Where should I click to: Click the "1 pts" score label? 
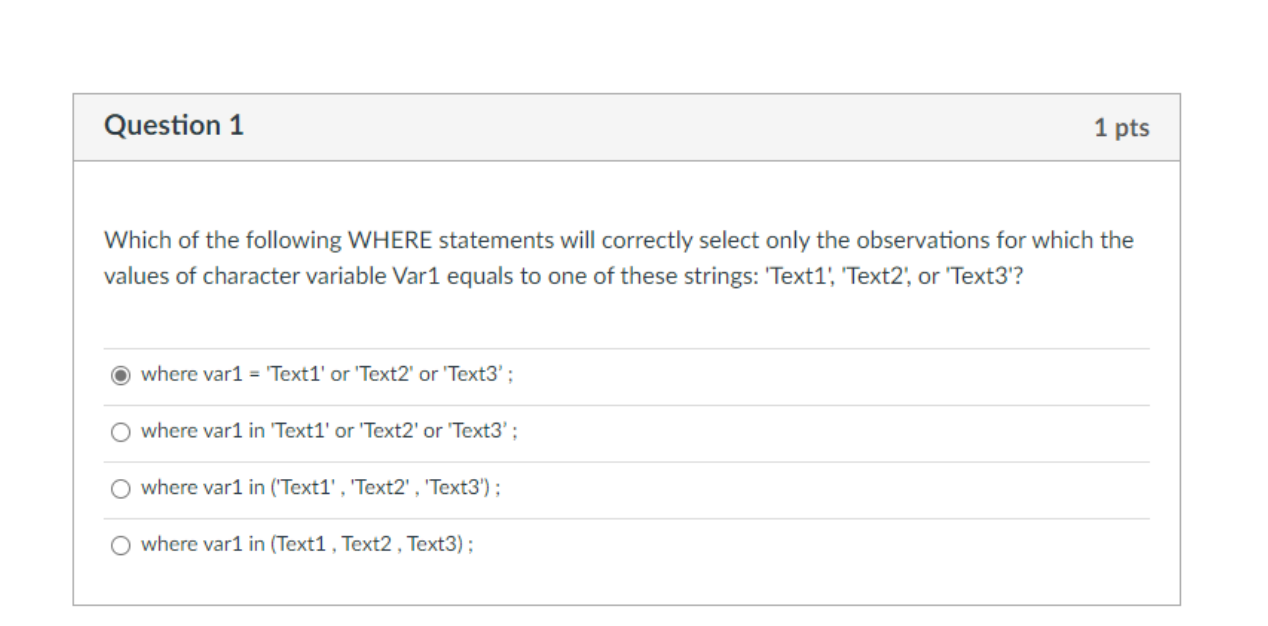[x=1121, y=128]
